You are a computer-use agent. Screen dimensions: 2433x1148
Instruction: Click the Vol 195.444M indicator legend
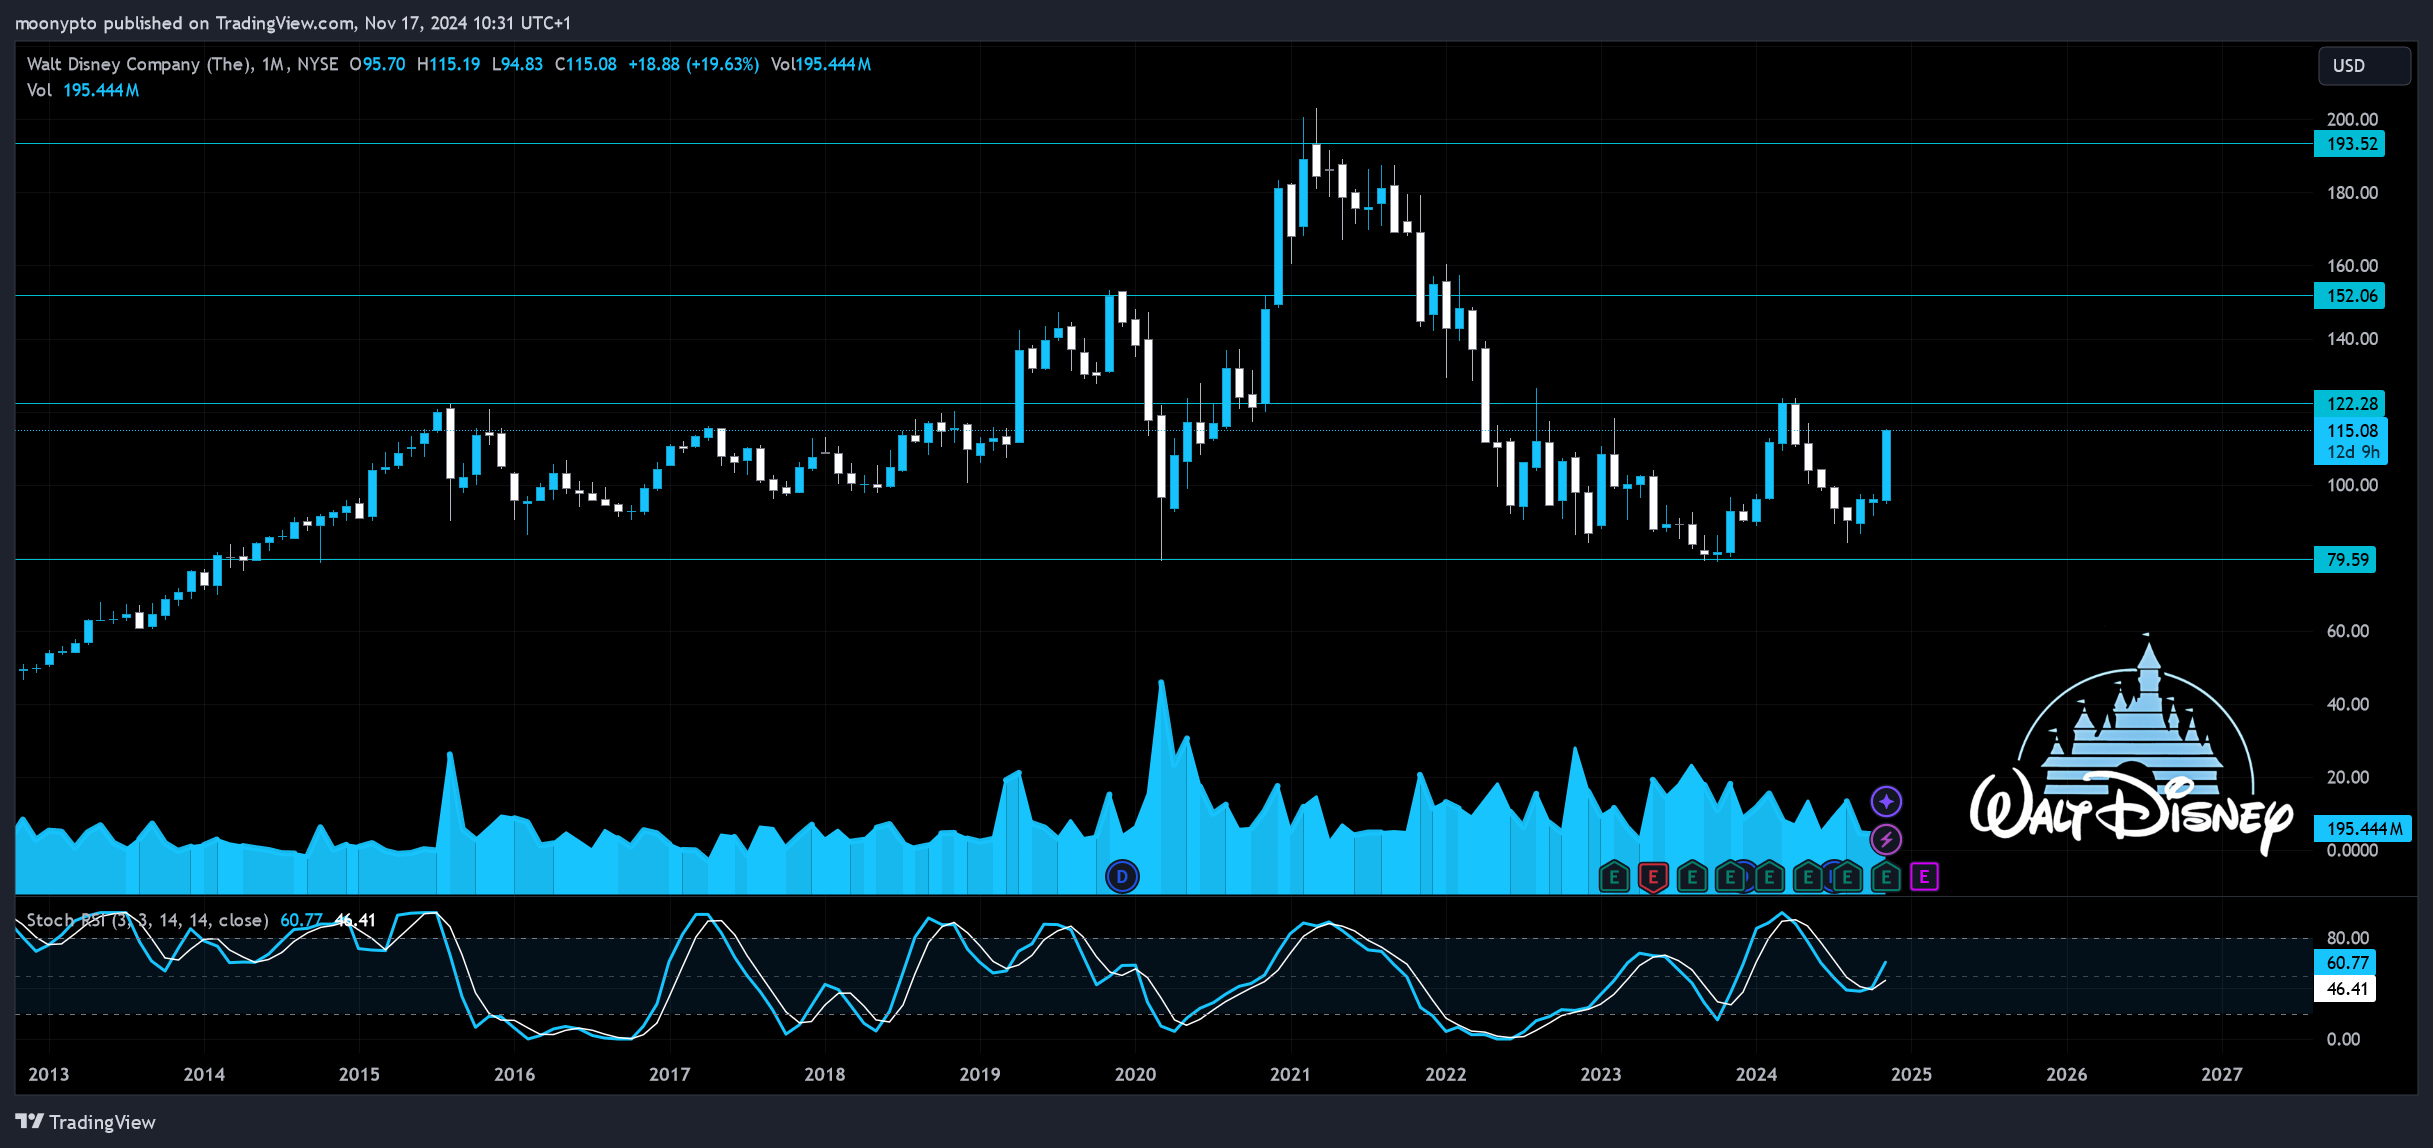[83, 90]
